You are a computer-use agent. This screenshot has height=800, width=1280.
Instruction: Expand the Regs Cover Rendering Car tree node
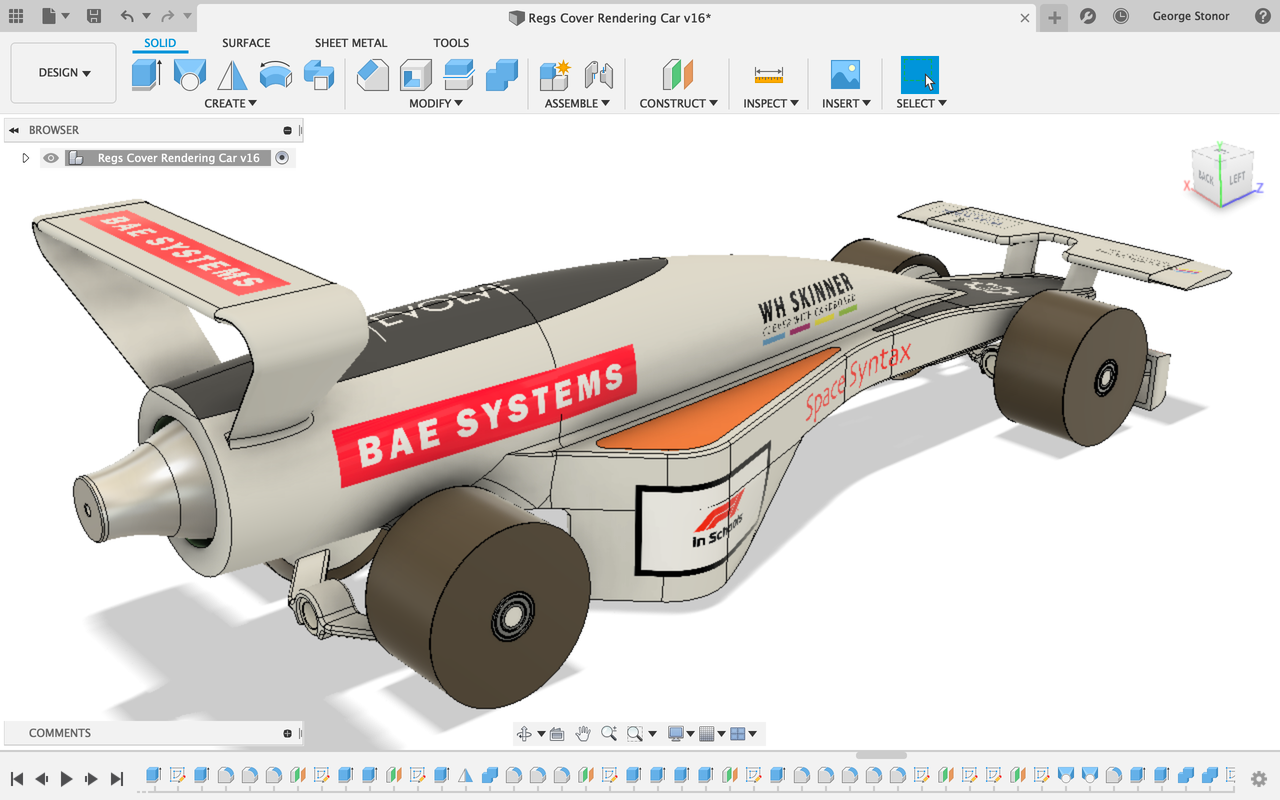[x=26, y=158]
